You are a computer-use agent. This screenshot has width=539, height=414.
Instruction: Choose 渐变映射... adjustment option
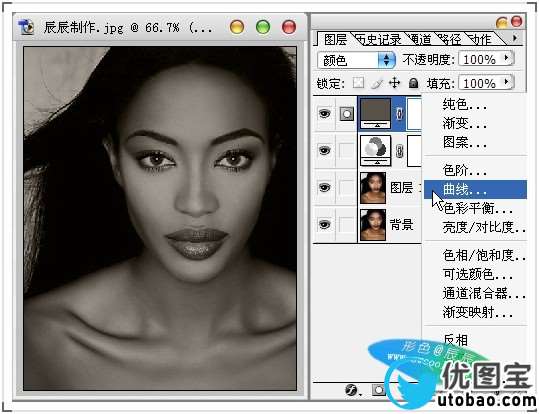[477, 312]
